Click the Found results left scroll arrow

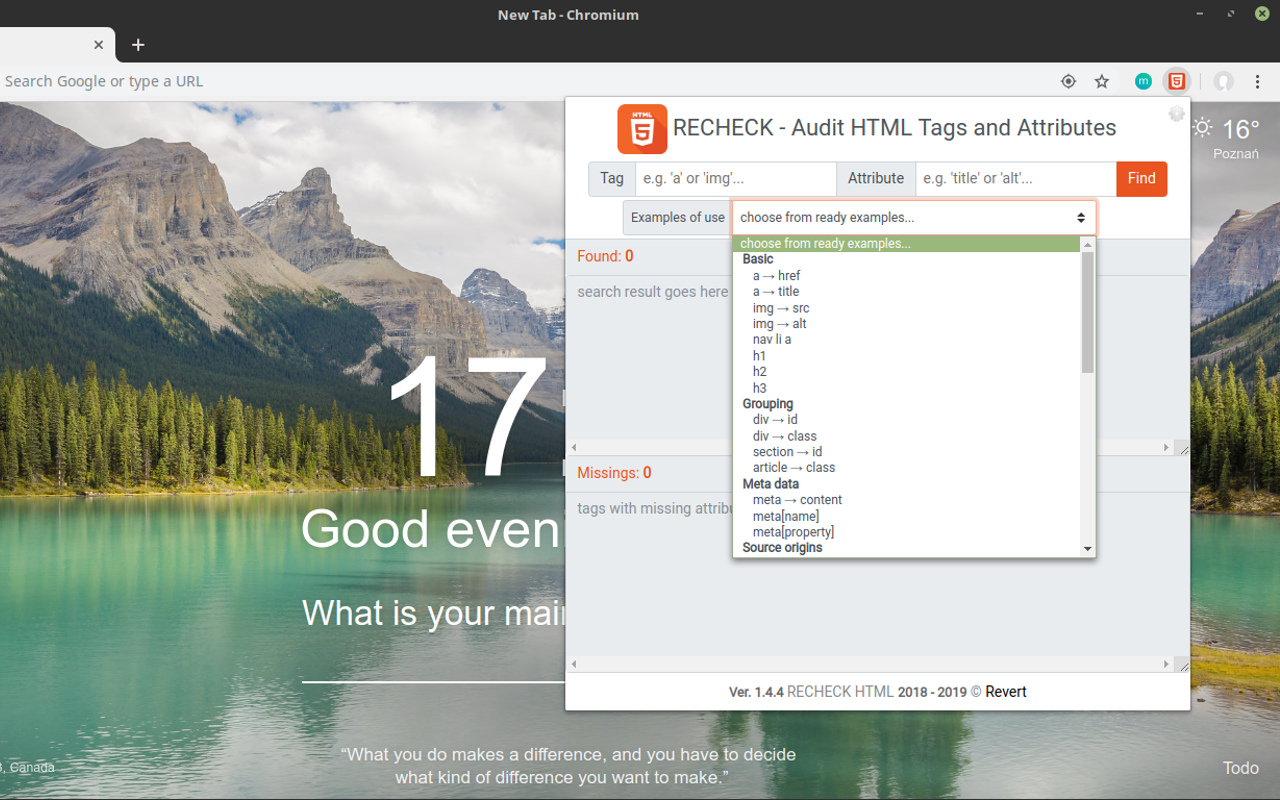pos(574,448)
